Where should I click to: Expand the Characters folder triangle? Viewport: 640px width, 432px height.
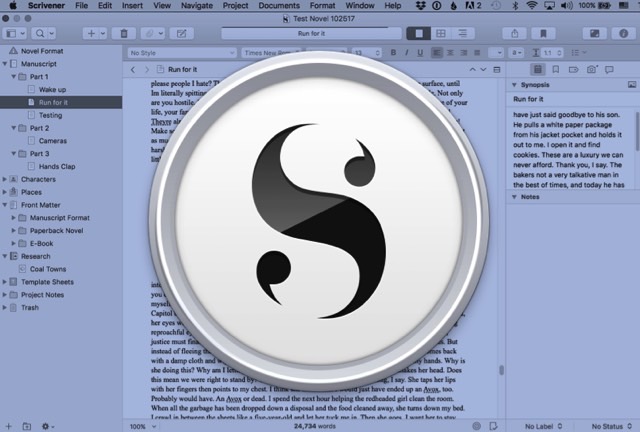(x=5, y=179)
